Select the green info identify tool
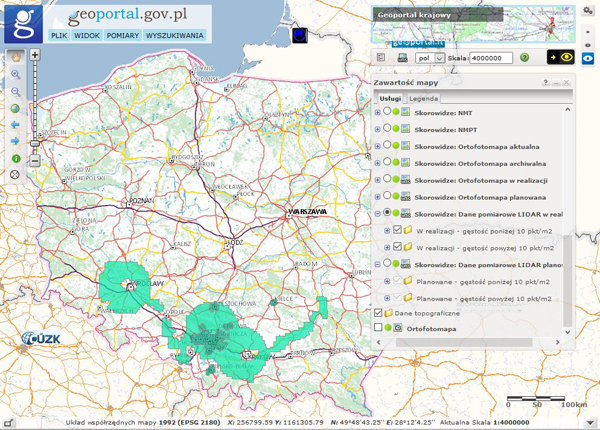The height and width of the screenshot is (430, 600). point(16,158)
